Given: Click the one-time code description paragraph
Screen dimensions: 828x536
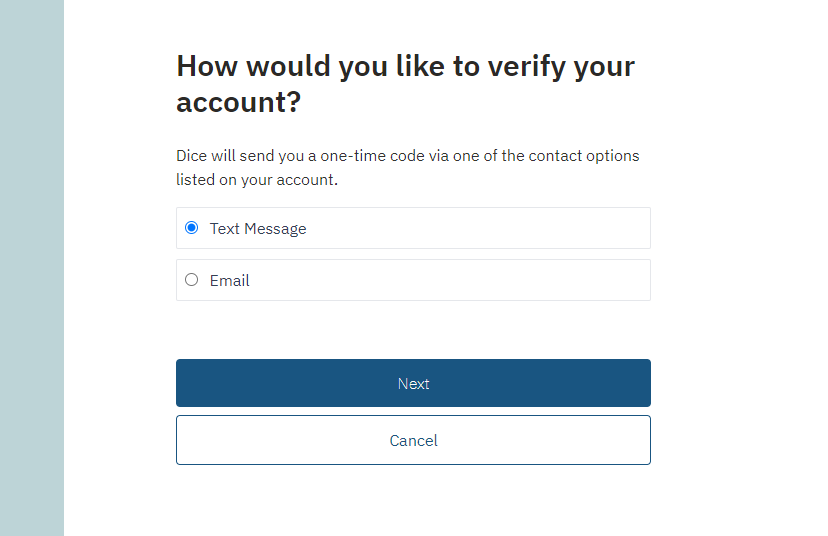Looking at the screenshot, I should pyautogui.click(x=407, y=168).
